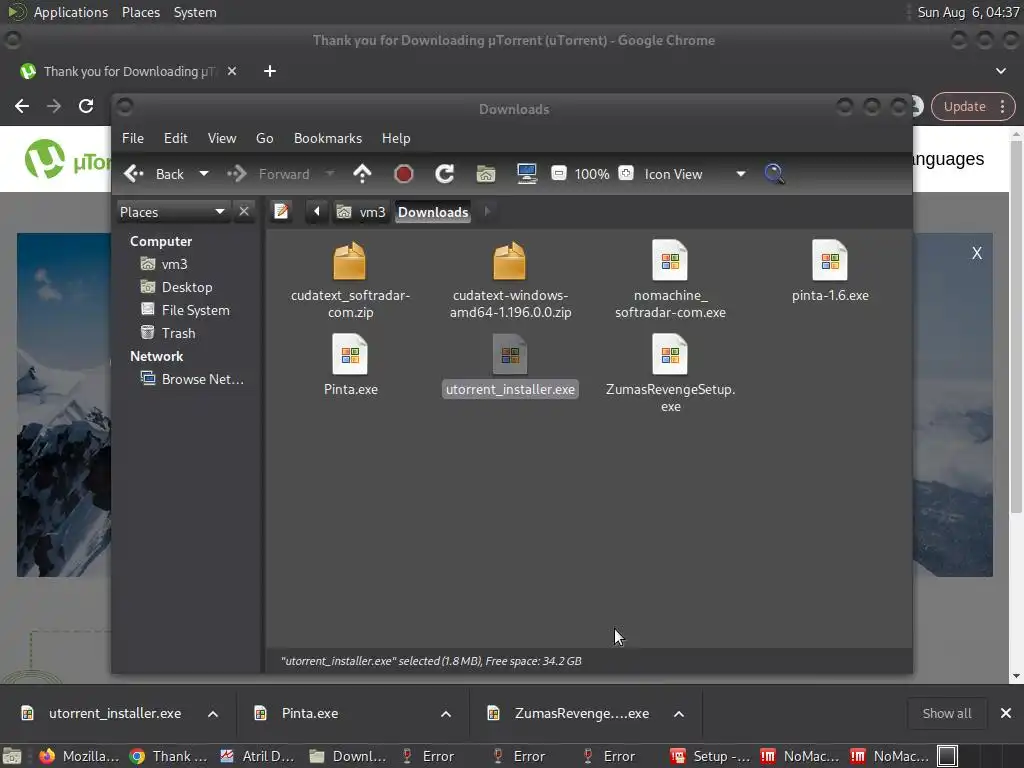Select Desktop in the Places sidebar

coord(177,287)
